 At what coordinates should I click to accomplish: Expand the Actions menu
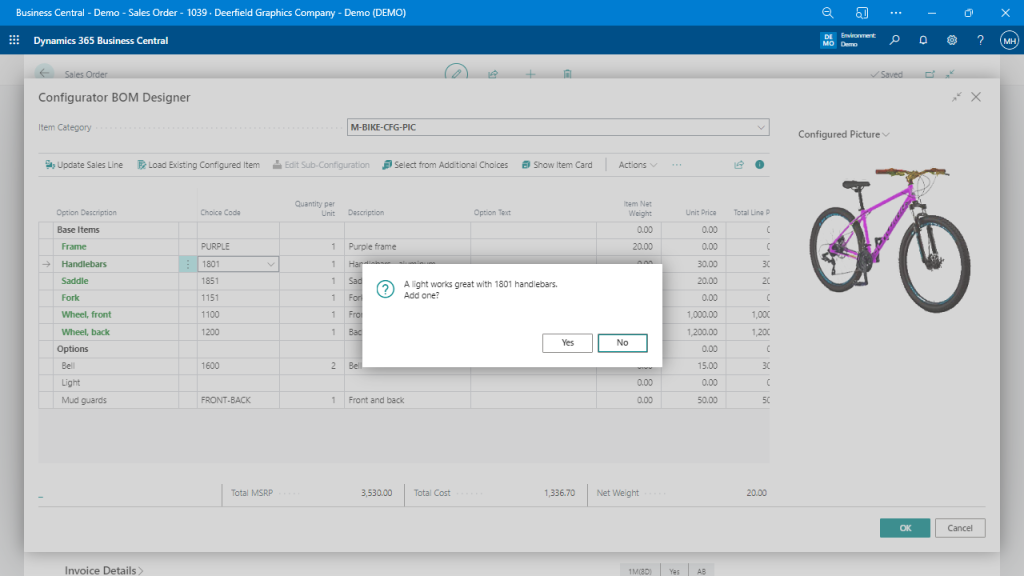(638, 165)
